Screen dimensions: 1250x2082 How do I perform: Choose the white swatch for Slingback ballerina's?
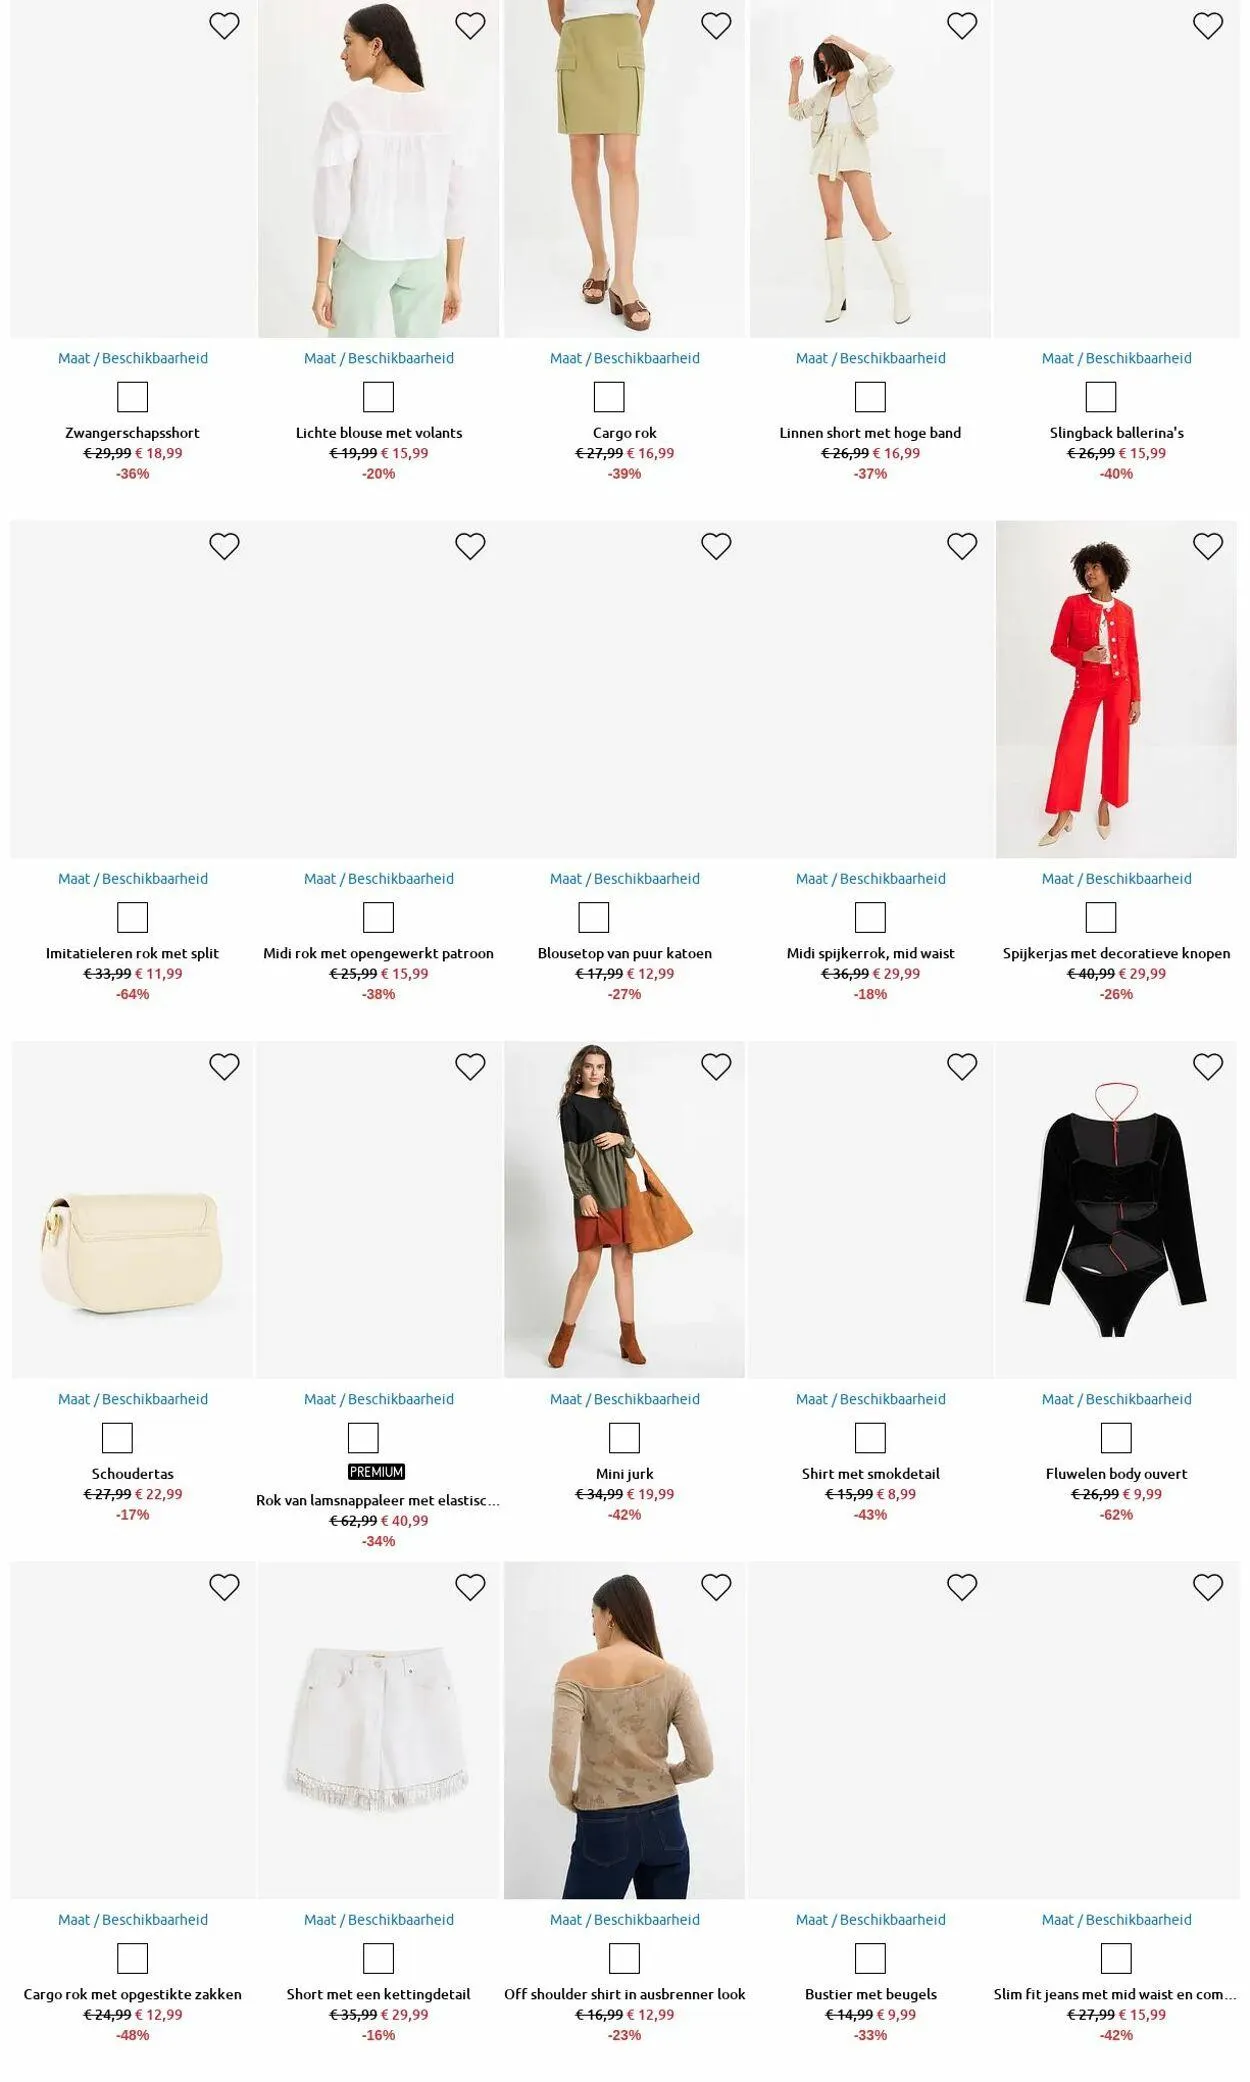coord(1101,397)
